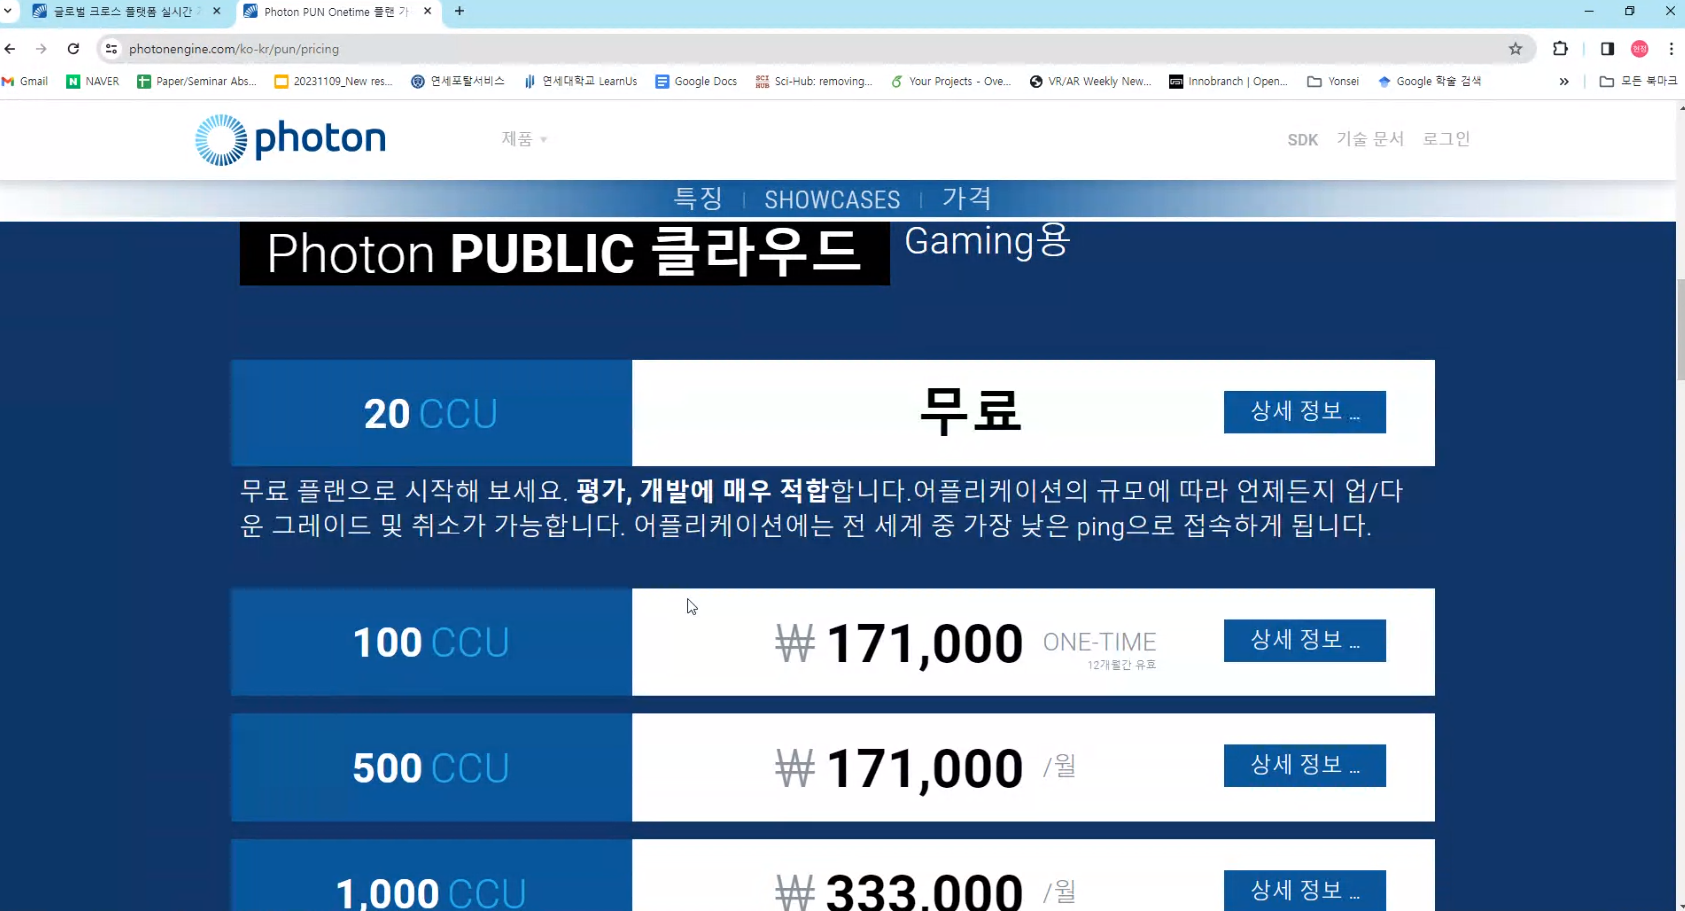Minimize the browser window
Viewport: 1685px width, 911px height.
1588,11
